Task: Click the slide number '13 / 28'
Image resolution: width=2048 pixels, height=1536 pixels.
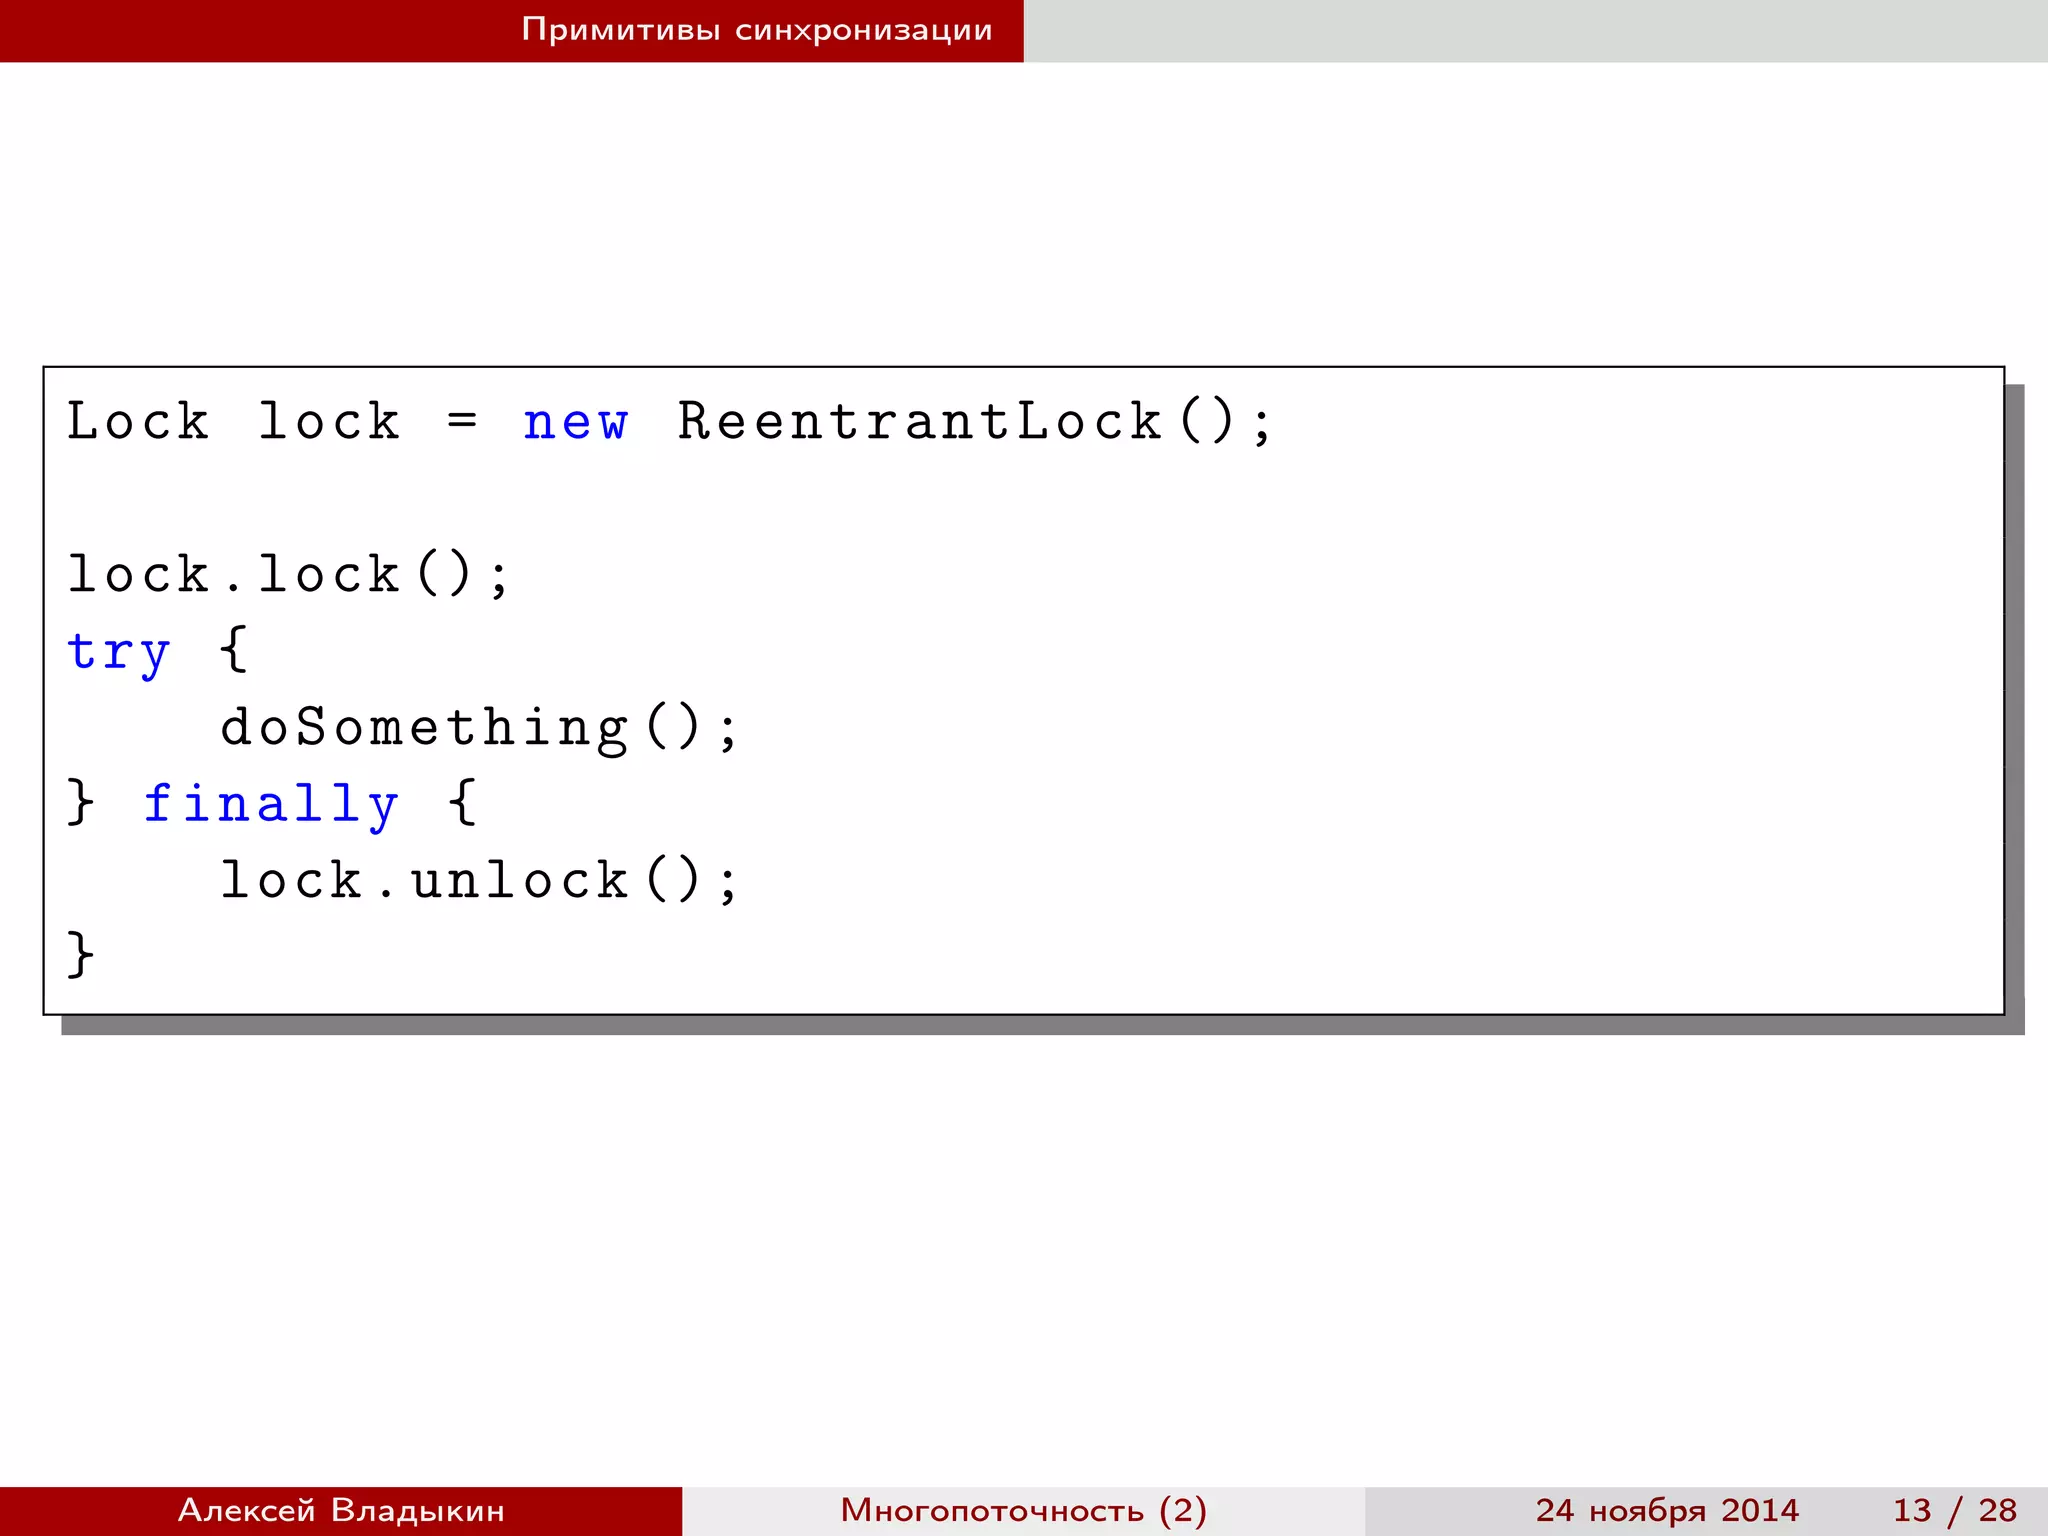Action: click(x=1955, y=1510)
